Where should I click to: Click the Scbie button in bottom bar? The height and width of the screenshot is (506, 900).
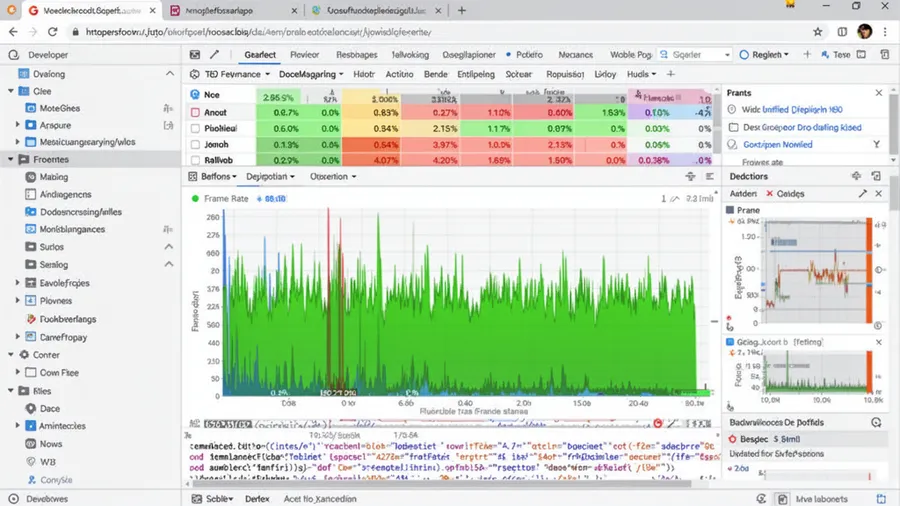(212, 499)
